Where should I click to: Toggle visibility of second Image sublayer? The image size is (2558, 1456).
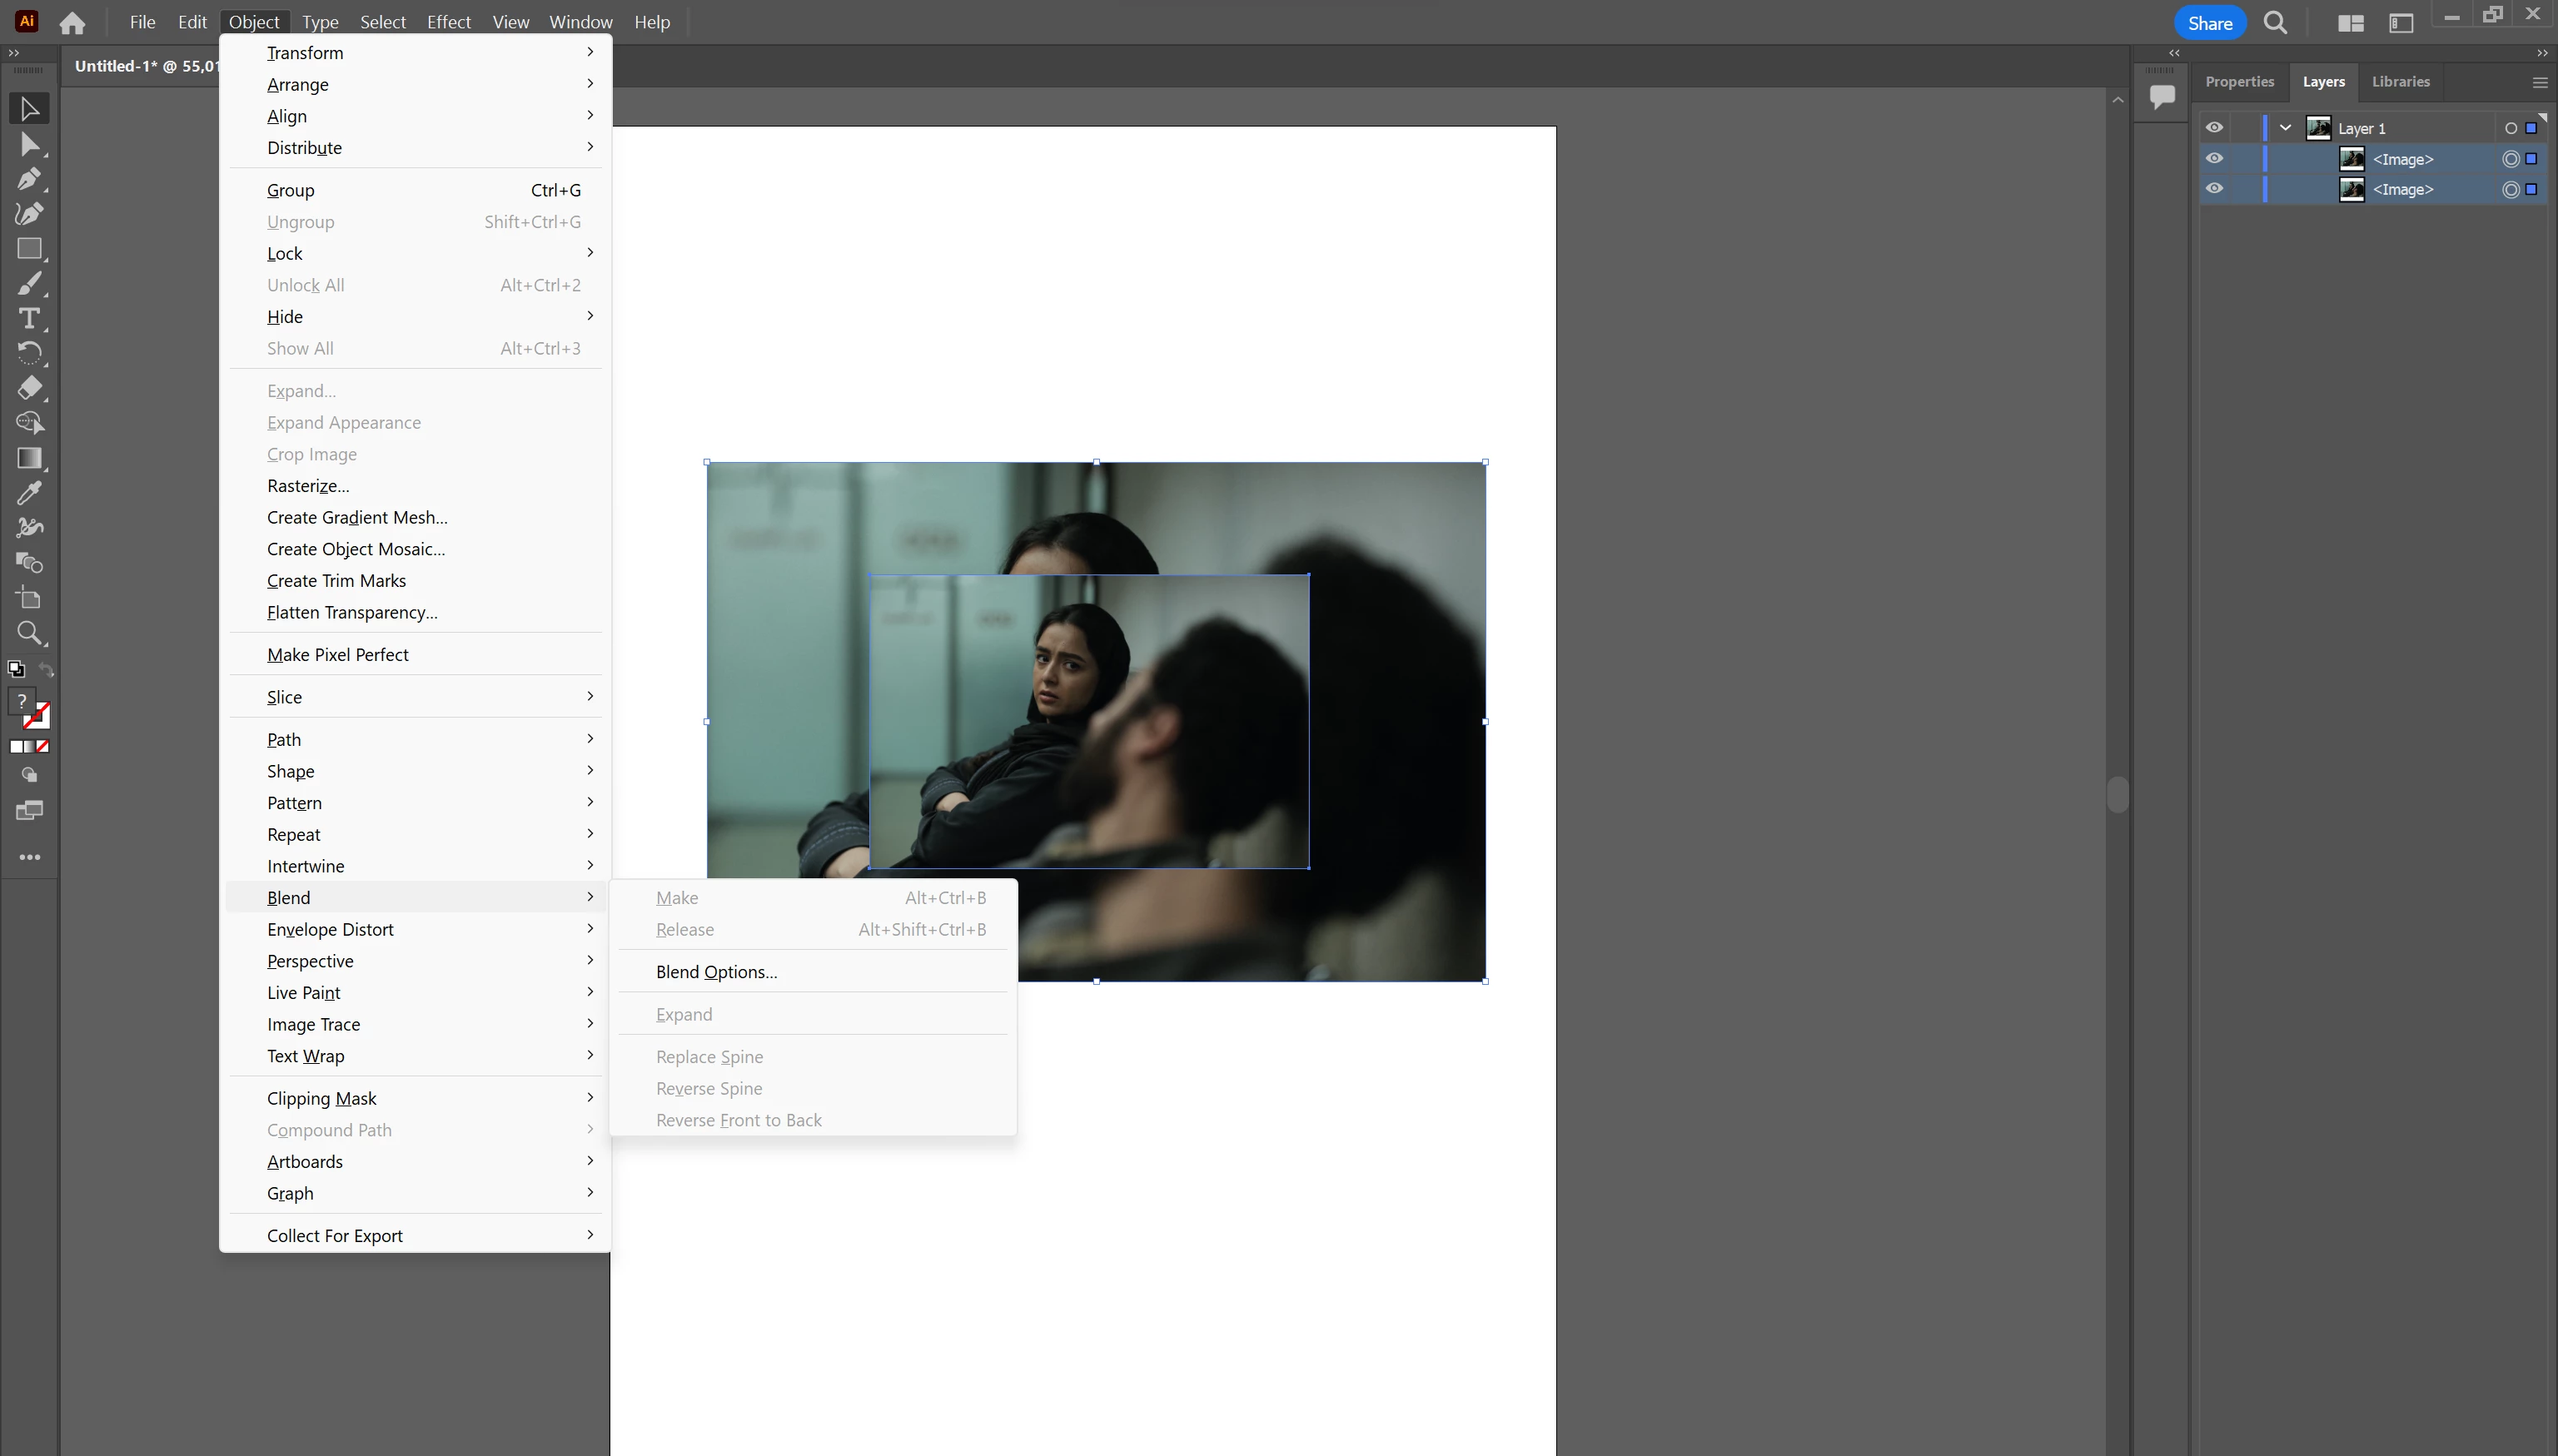pos(2214,188)
